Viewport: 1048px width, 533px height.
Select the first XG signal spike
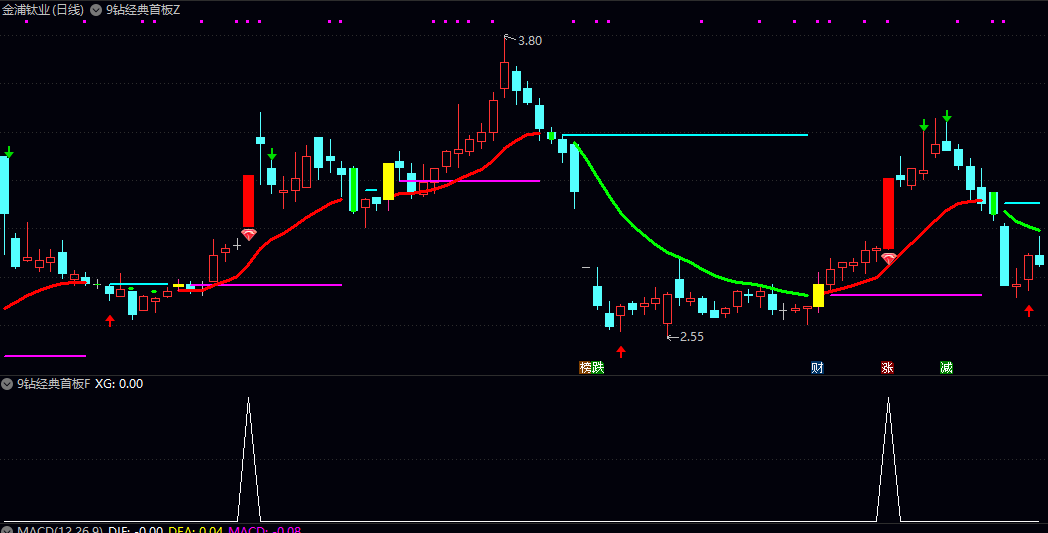(249, 459)
